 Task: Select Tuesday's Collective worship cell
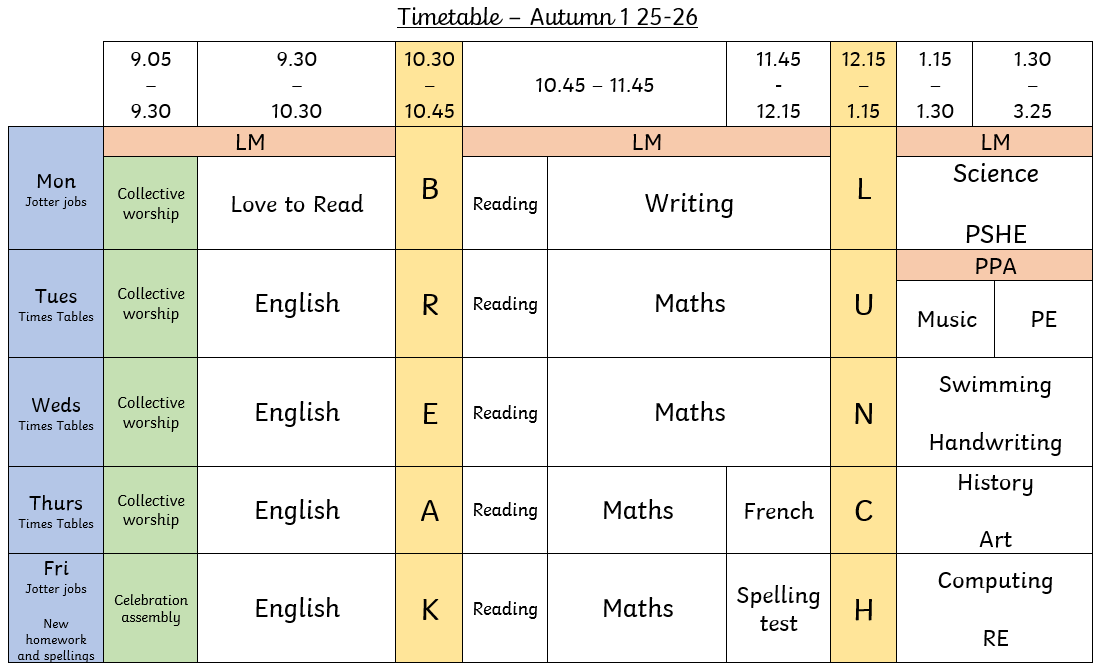click(x=151, y=303)
